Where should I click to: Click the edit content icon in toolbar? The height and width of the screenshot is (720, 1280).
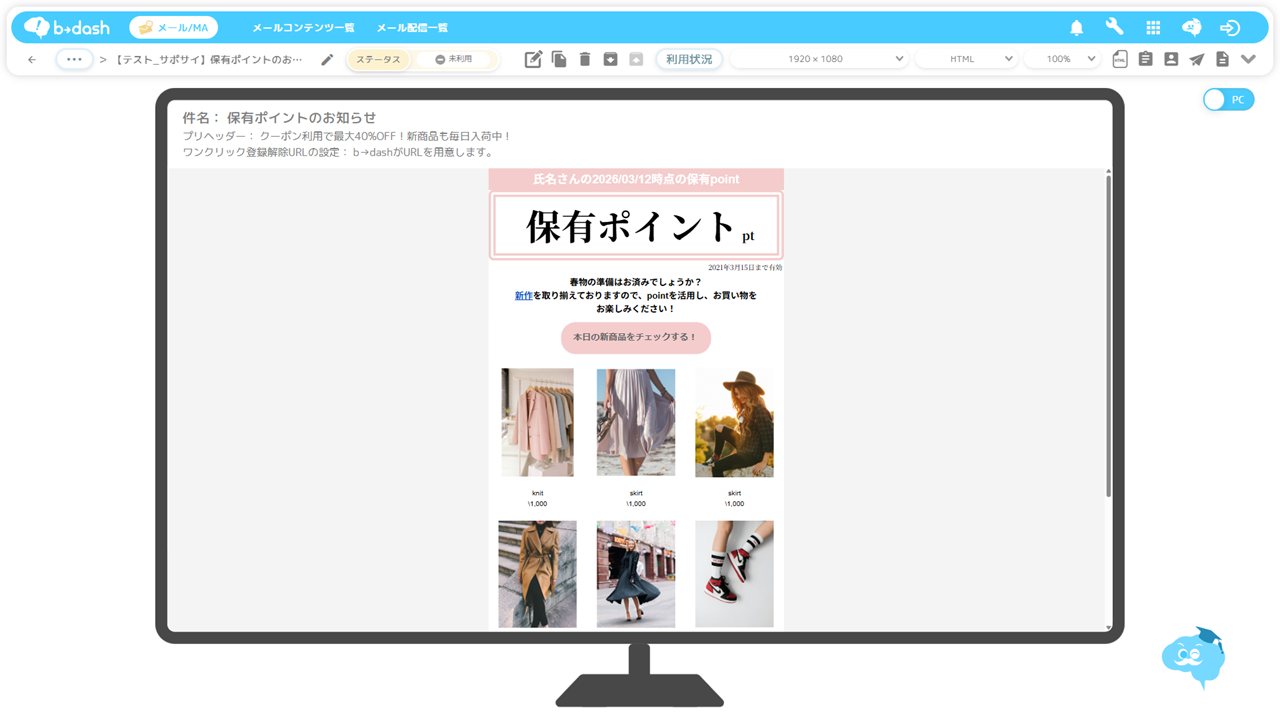[533, 60]
